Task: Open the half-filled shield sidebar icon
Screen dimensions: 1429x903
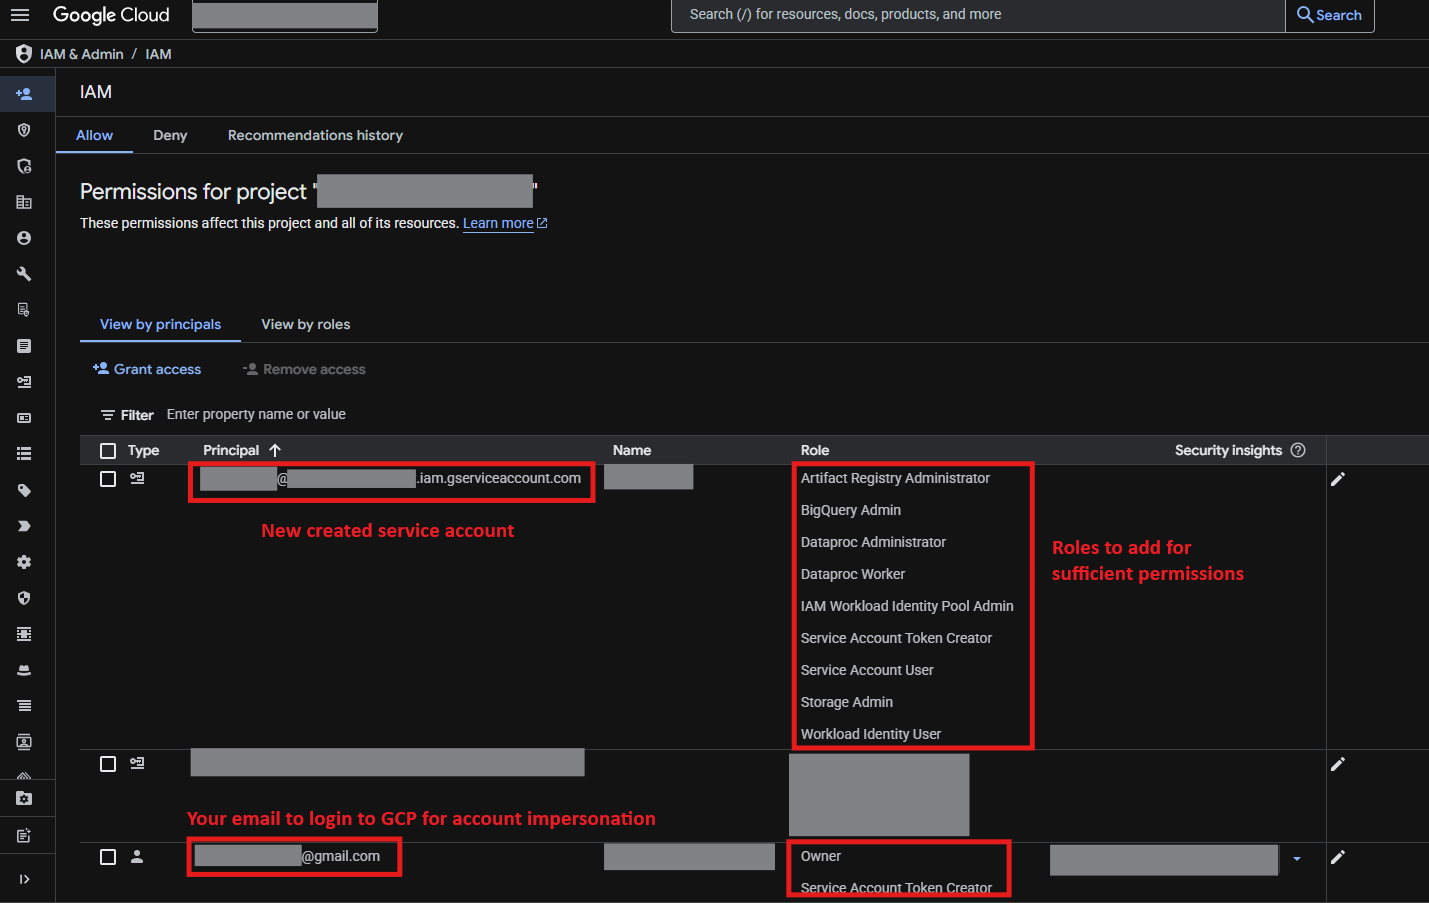Action: [24, 598]
